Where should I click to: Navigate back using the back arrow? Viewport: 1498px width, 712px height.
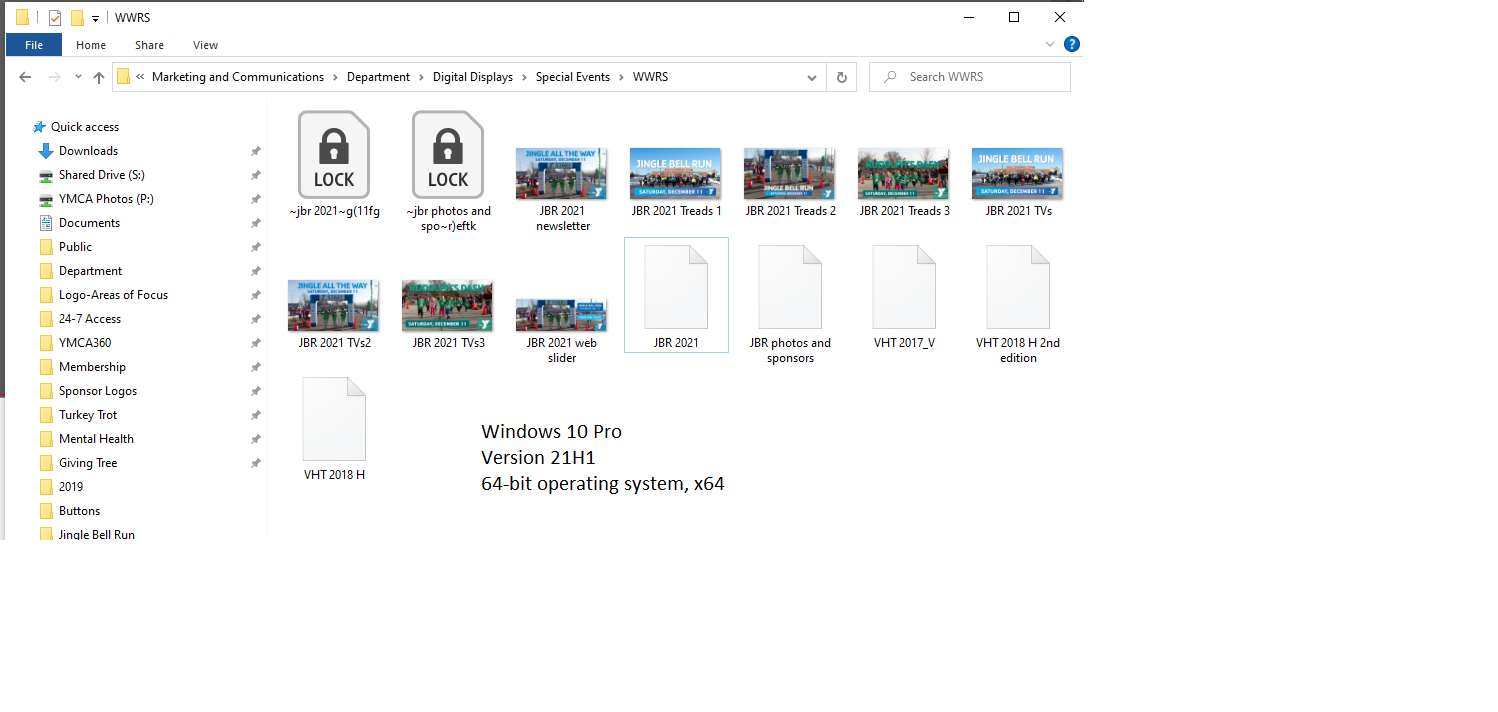tap(25, 76)
